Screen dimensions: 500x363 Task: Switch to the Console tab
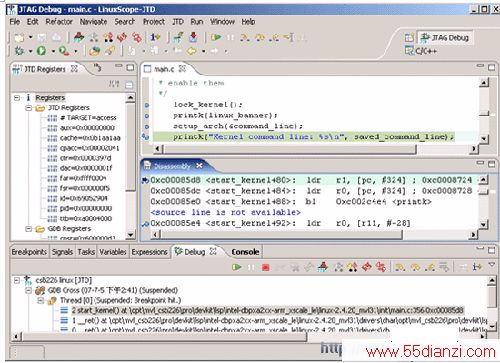coord(245,252)
